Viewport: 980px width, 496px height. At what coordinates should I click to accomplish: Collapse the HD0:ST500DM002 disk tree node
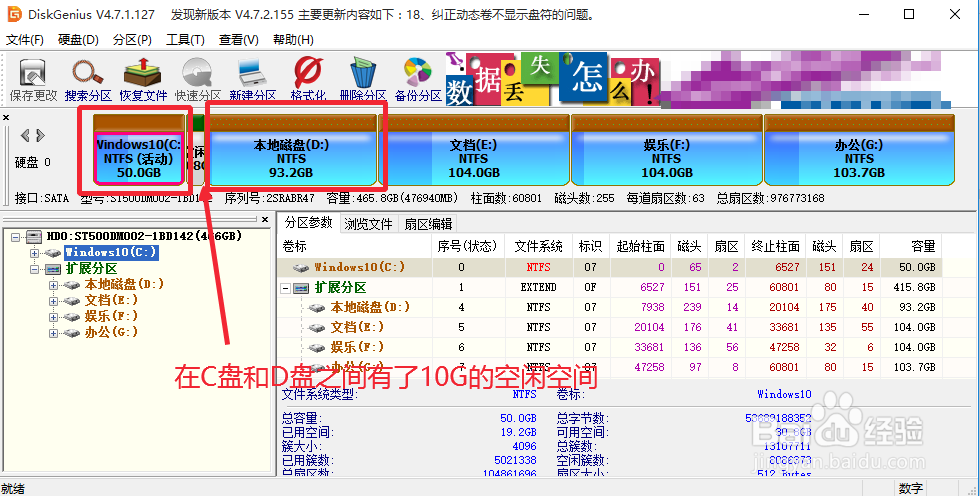coord(16,237)
